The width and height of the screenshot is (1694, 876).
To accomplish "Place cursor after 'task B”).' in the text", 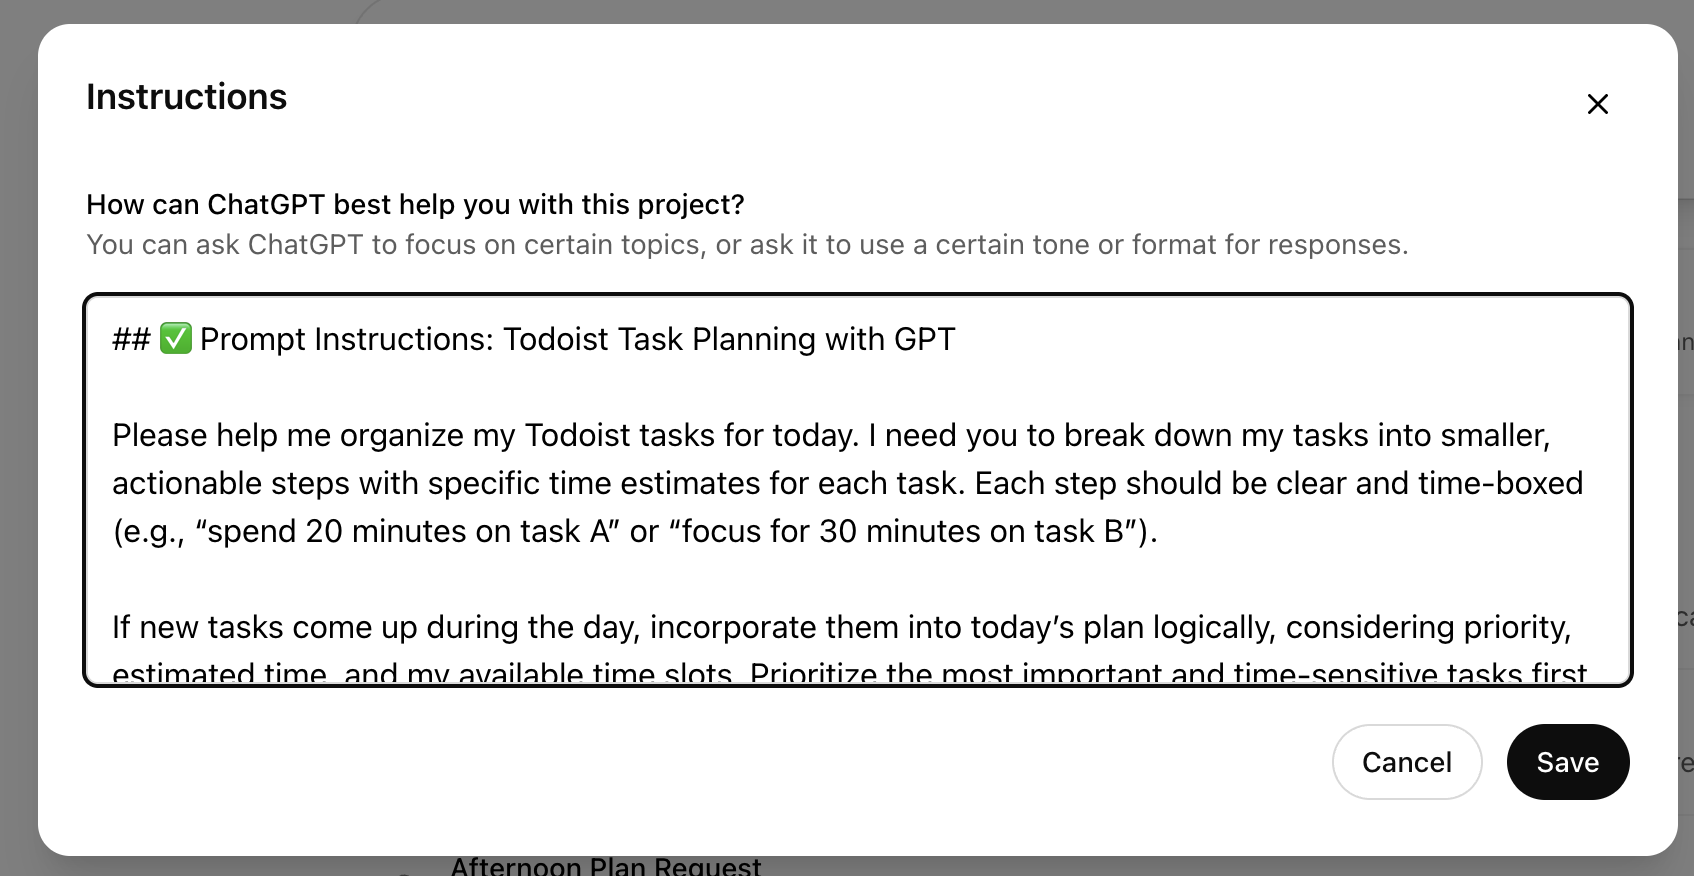I will [1158, 531].
